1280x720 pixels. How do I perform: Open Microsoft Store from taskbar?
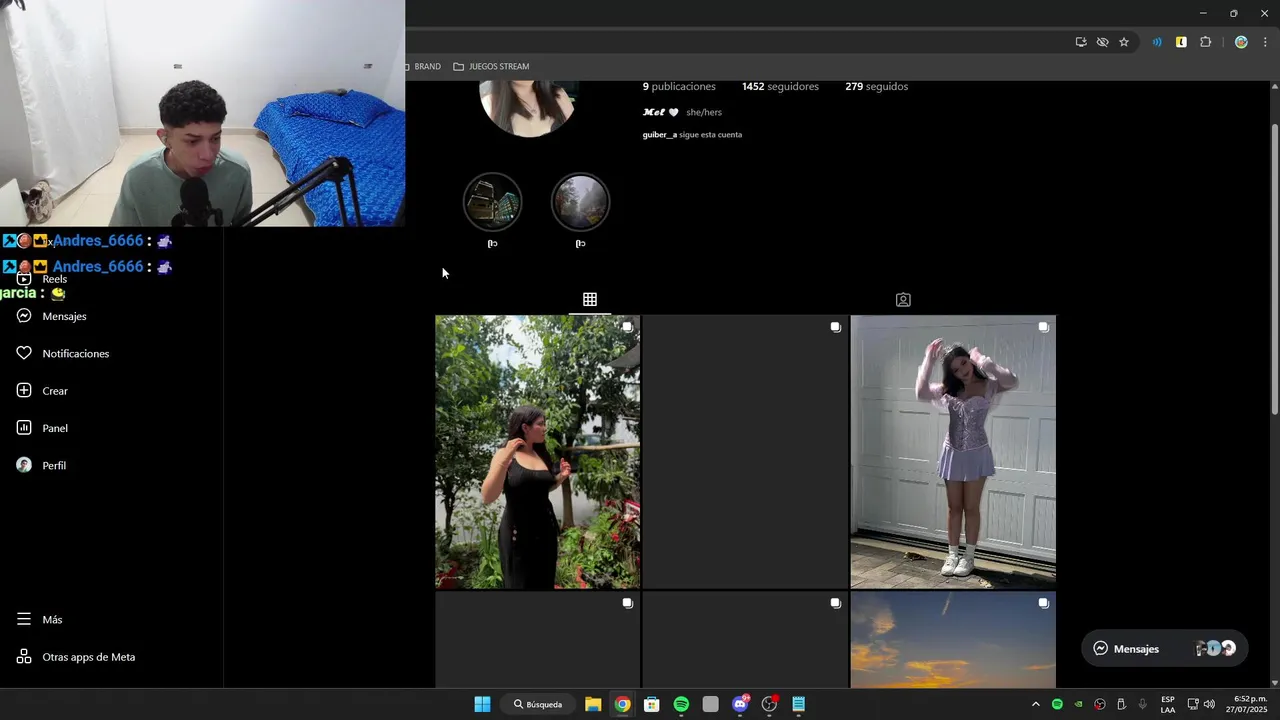(x=651, y=704)
